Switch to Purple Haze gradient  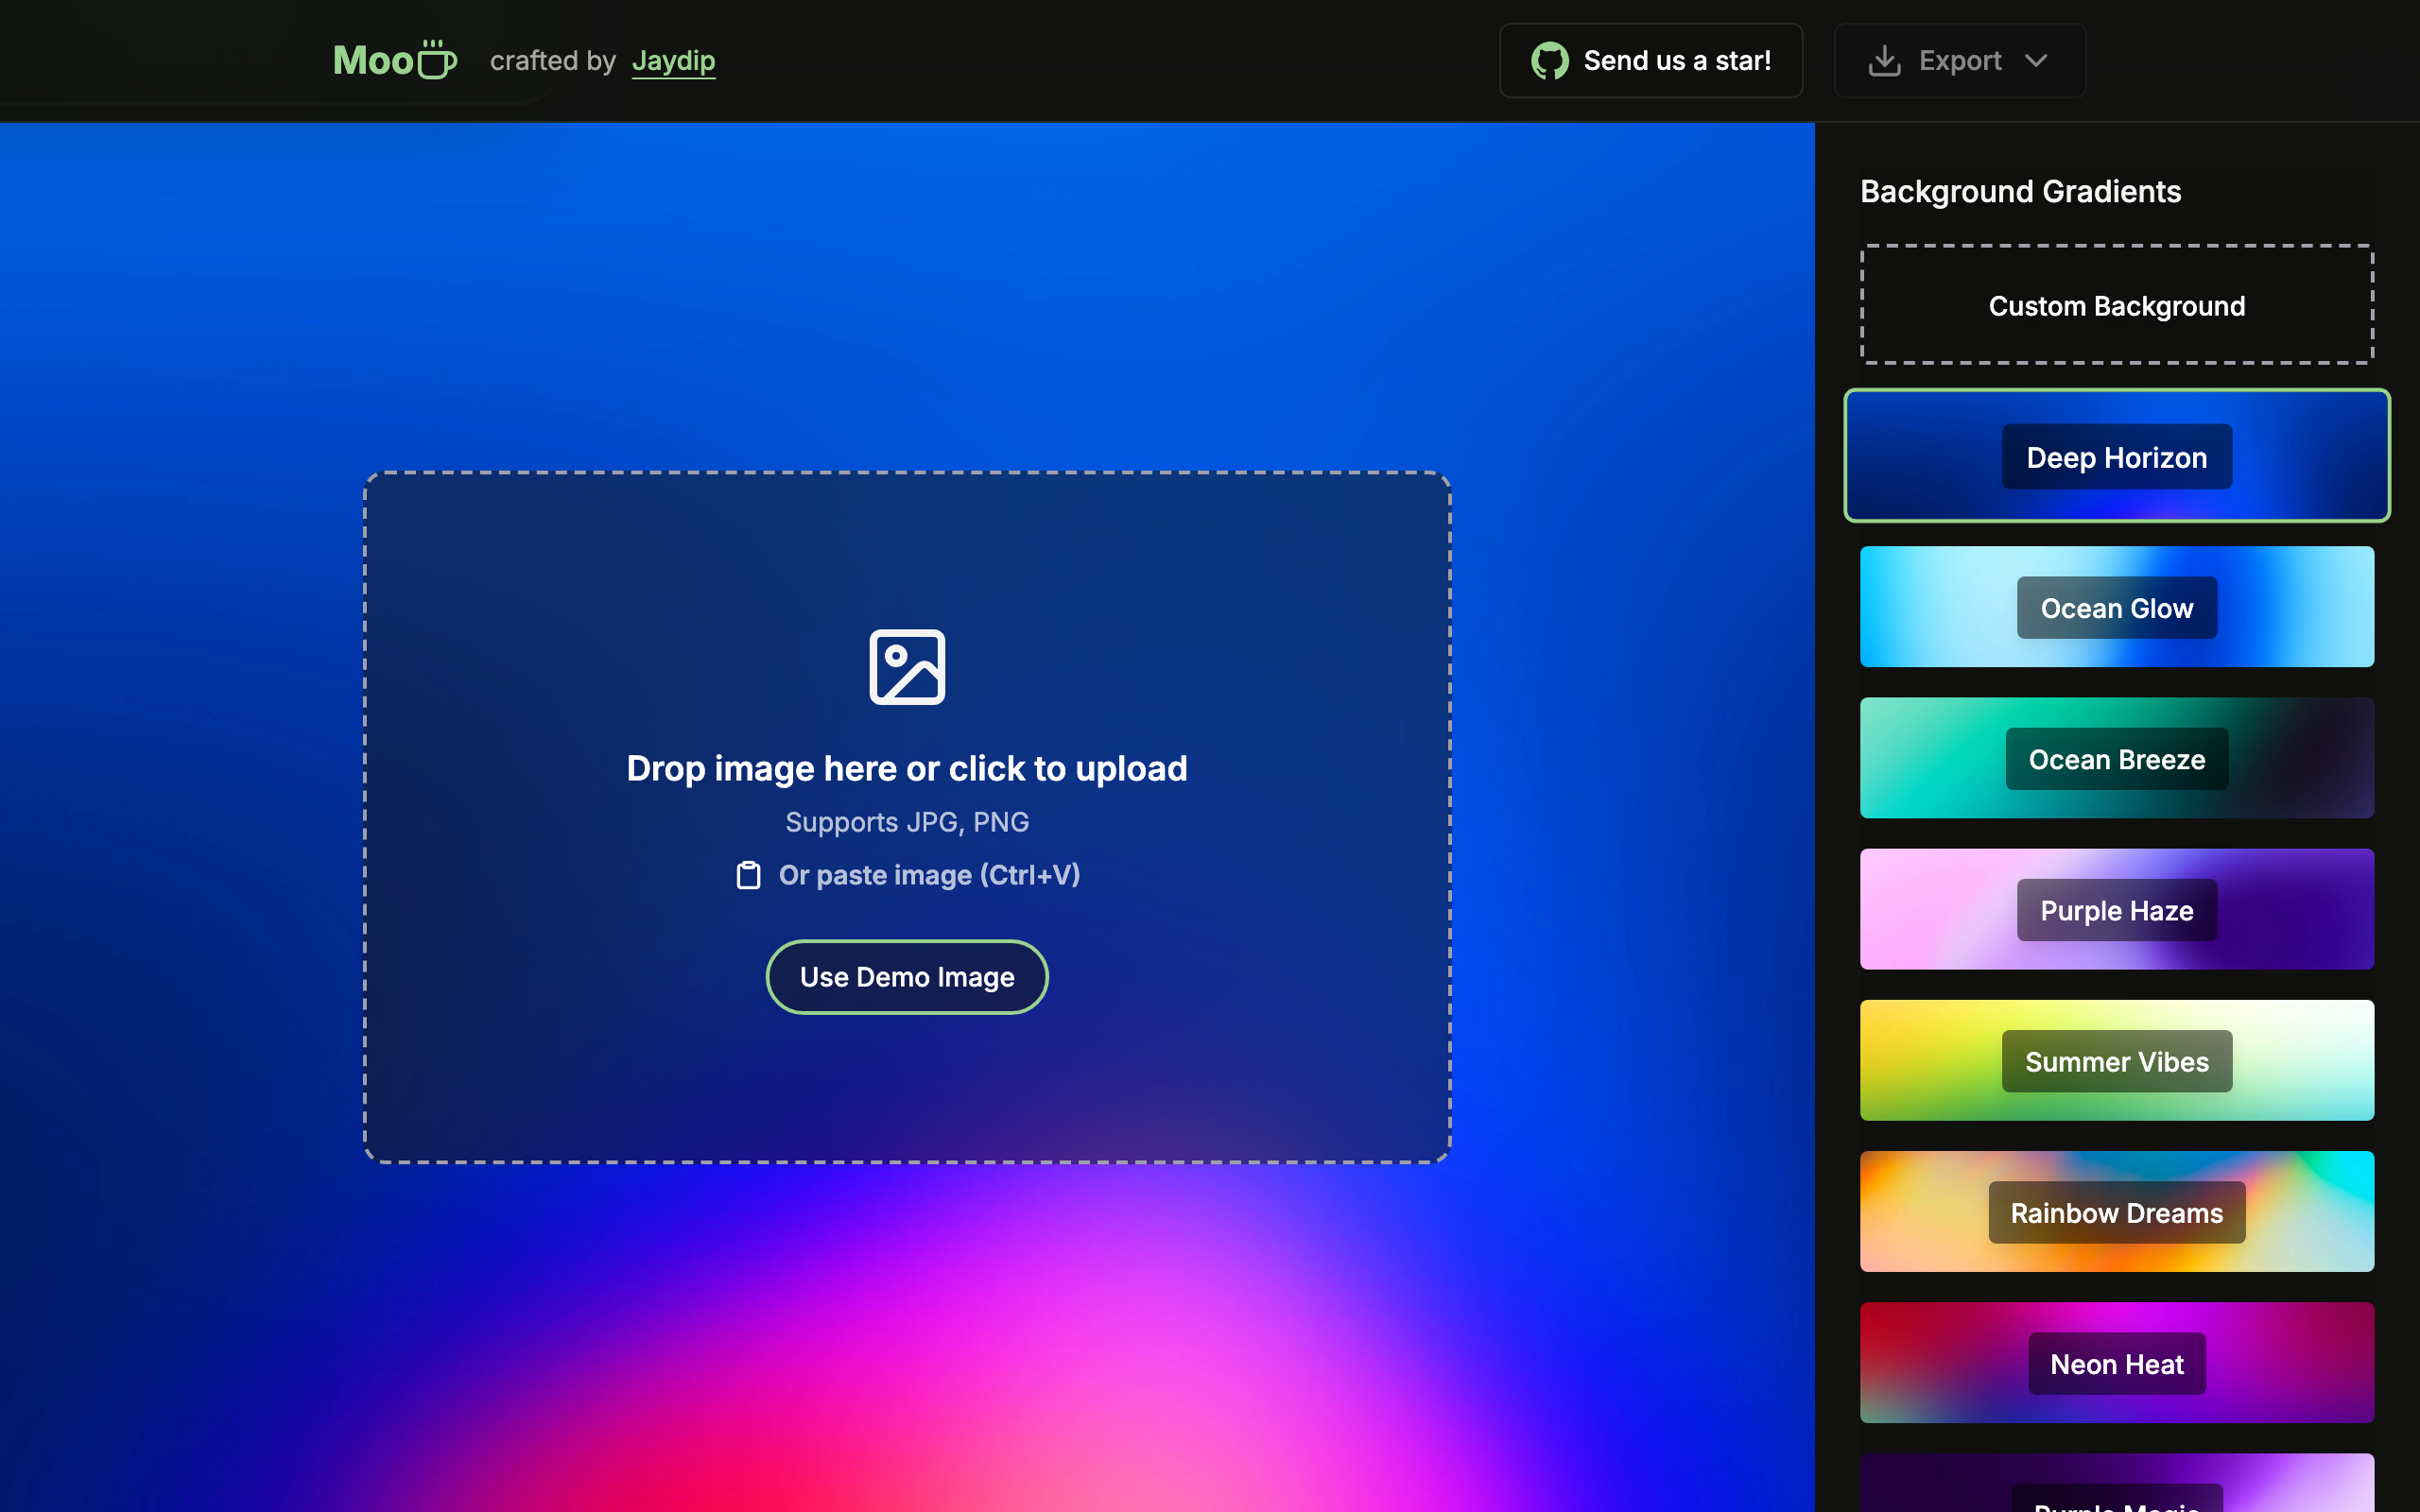2116,910
